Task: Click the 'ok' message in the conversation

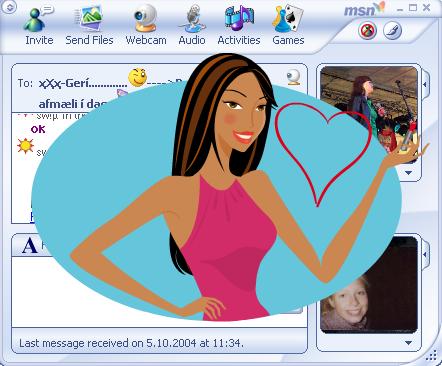Action: tap(38, 129)
